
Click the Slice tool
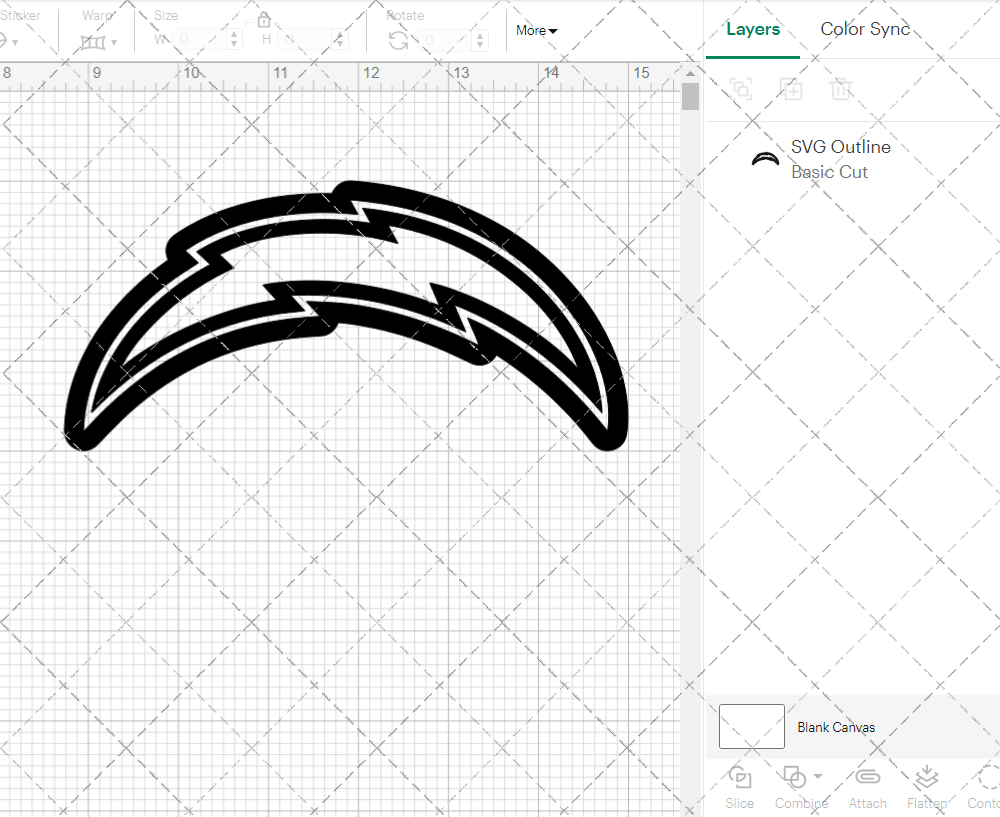tap(739, 788)
